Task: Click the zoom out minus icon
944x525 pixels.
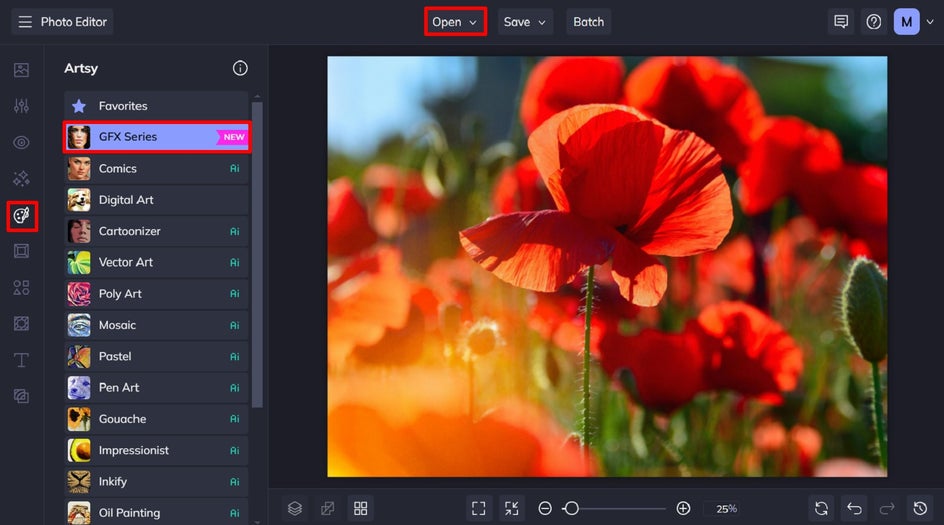Action: tap(545, 509)
